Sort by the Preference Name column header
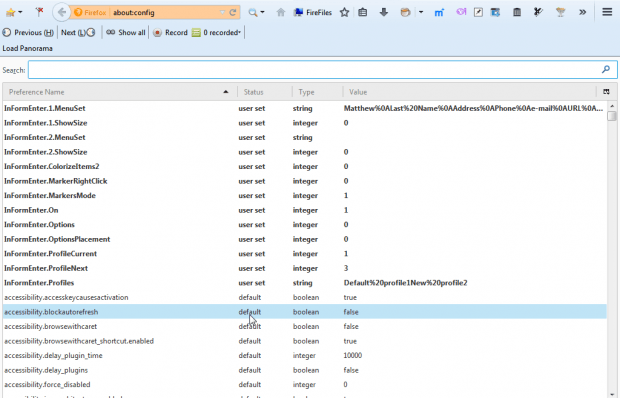 click(x=119, y=92)
